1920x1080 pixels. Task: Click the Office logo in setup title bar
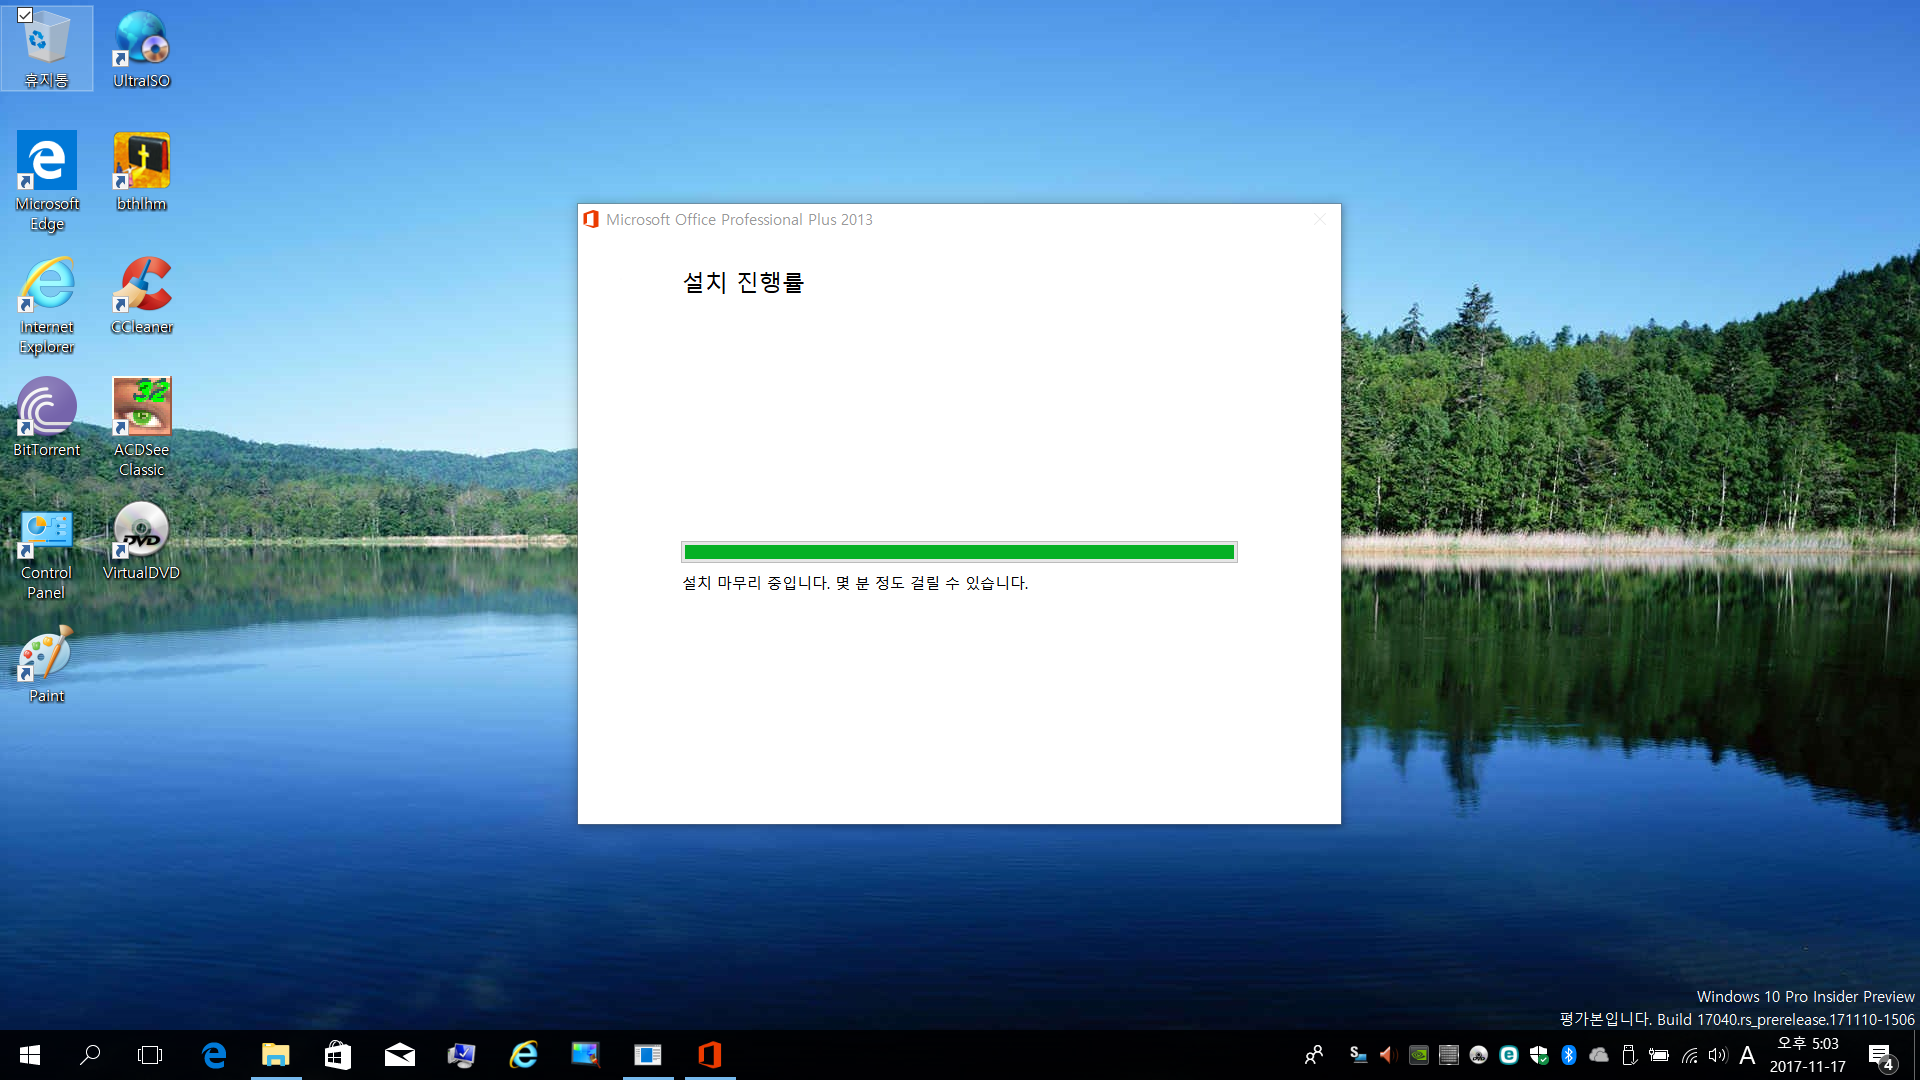[591, 219]
